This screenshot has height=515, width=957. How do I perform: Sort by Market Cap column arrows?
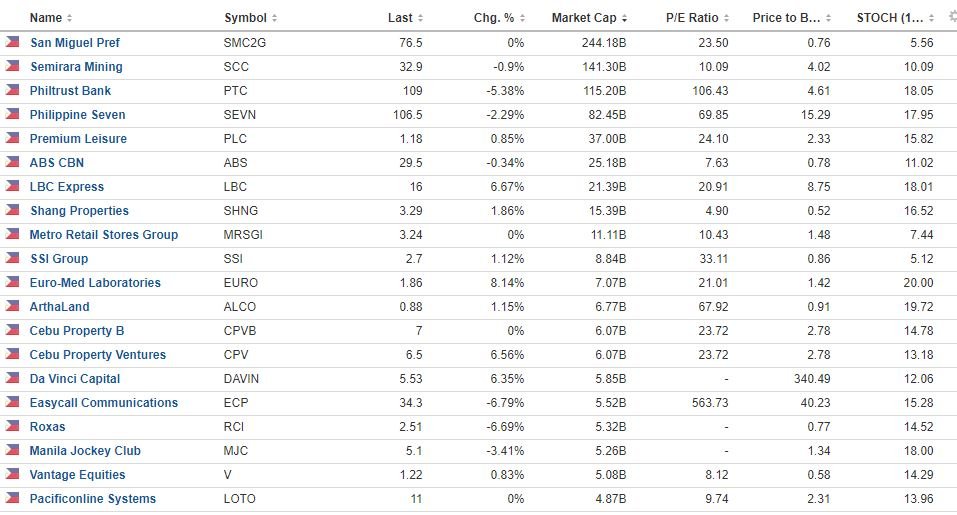[624, 18]
